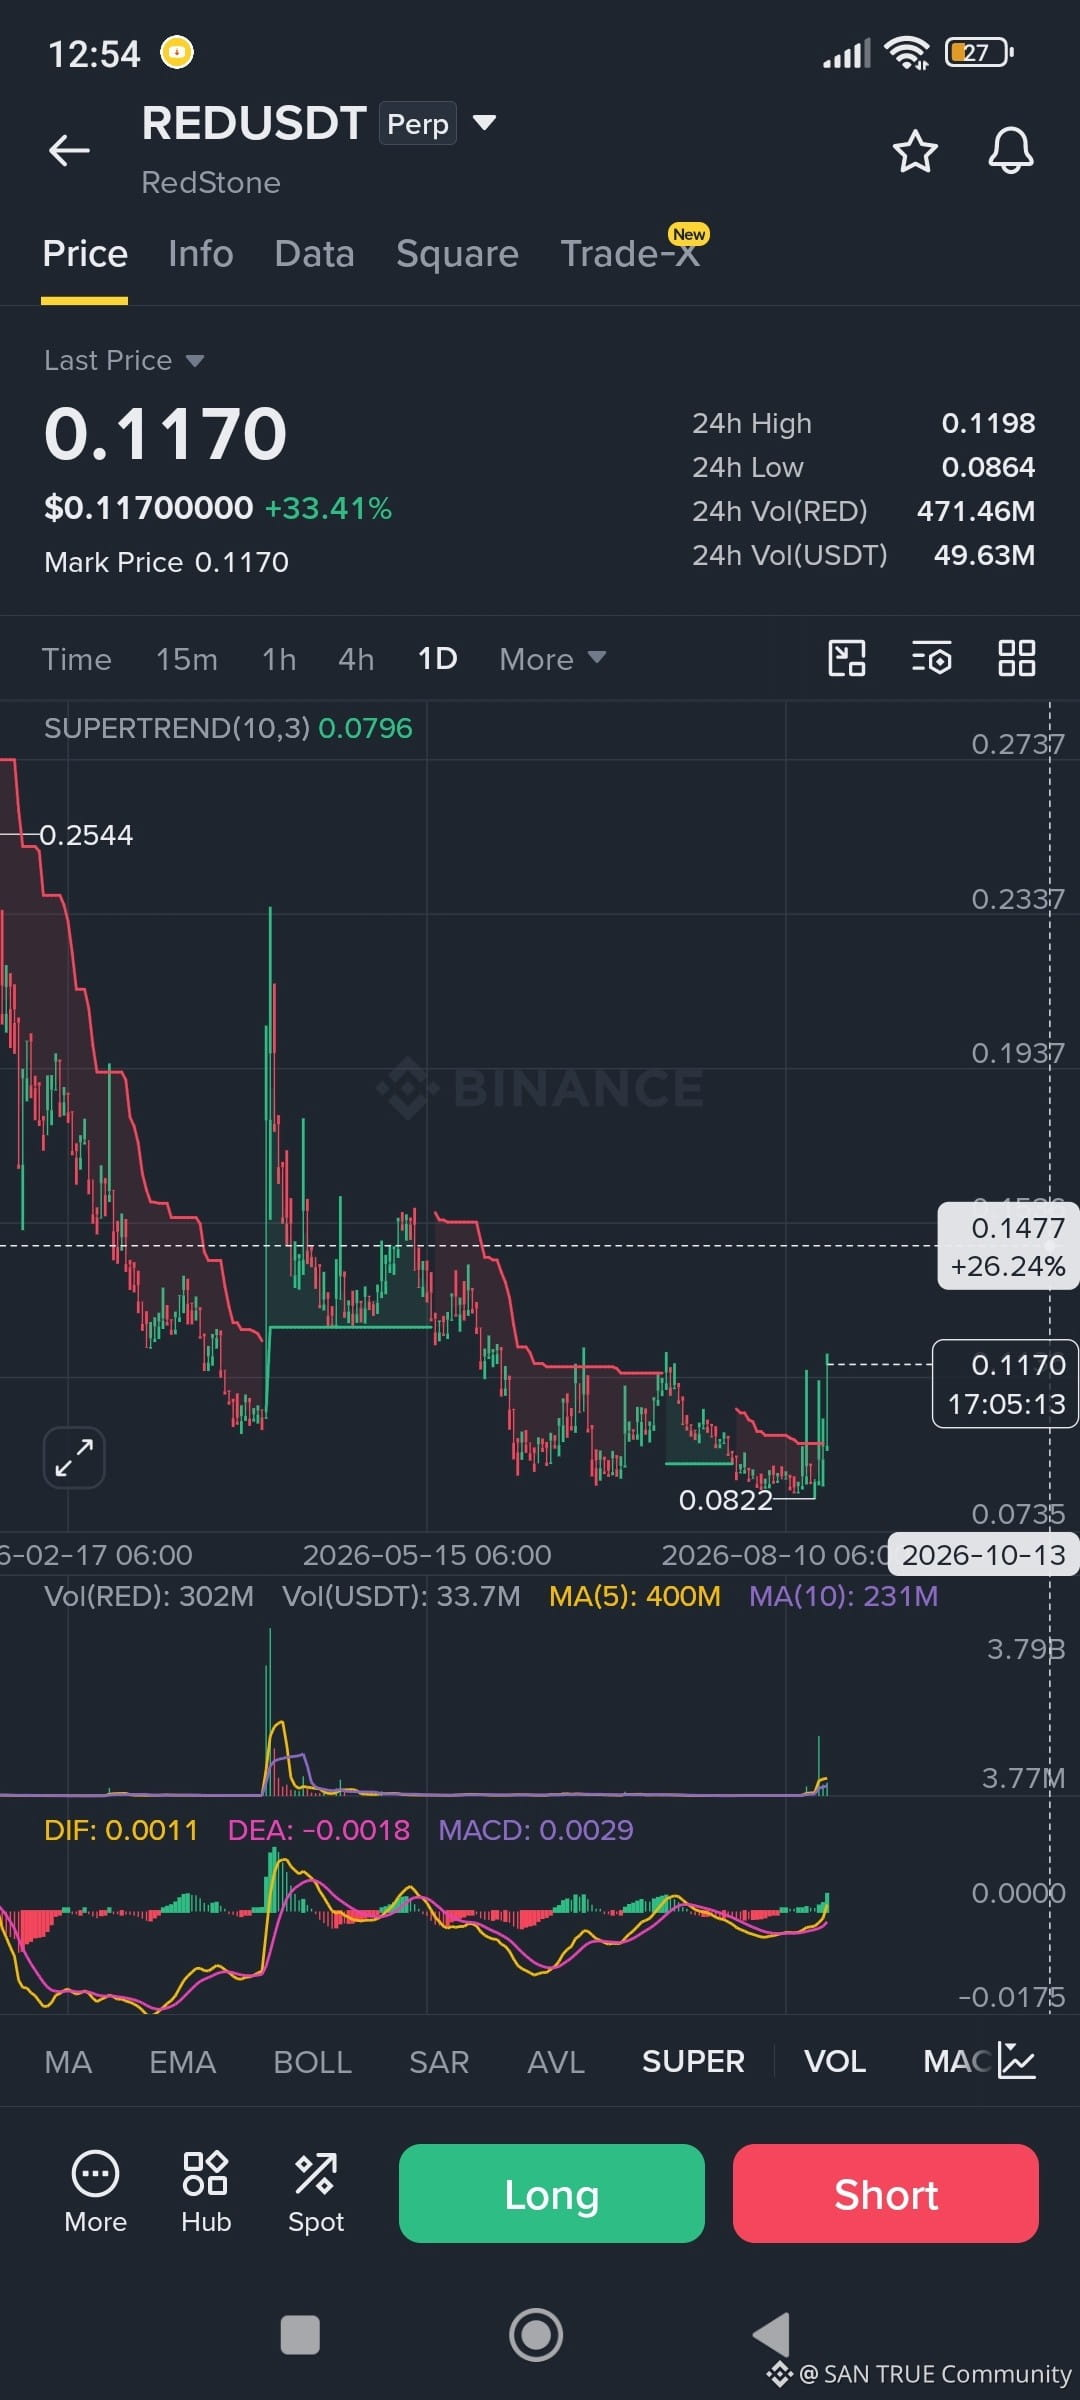
Task: Toggle the EMA indicator
Action: [x=182, y=2062]
